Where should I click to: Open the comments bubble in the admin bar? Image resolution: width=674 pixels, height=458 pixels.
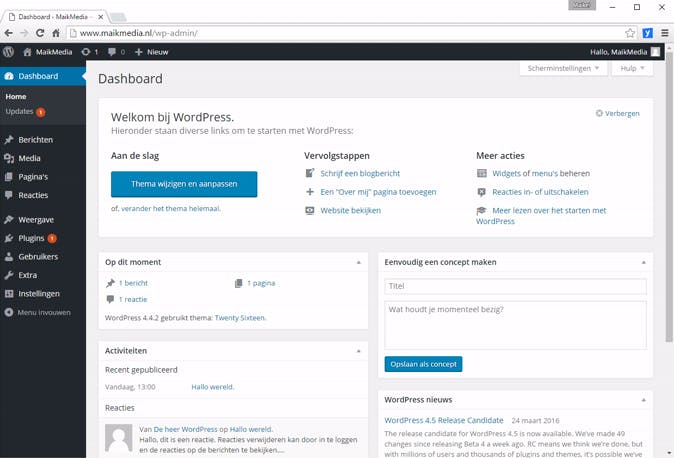pyautogui.click(x=112, y=52)
